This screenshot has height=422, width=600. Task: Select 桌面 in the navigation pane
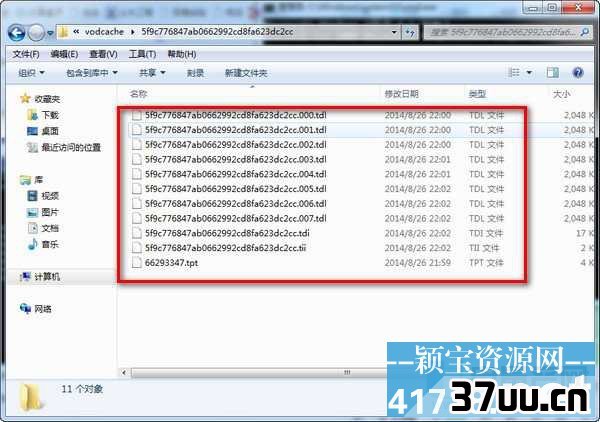click(x=50, y=131)
